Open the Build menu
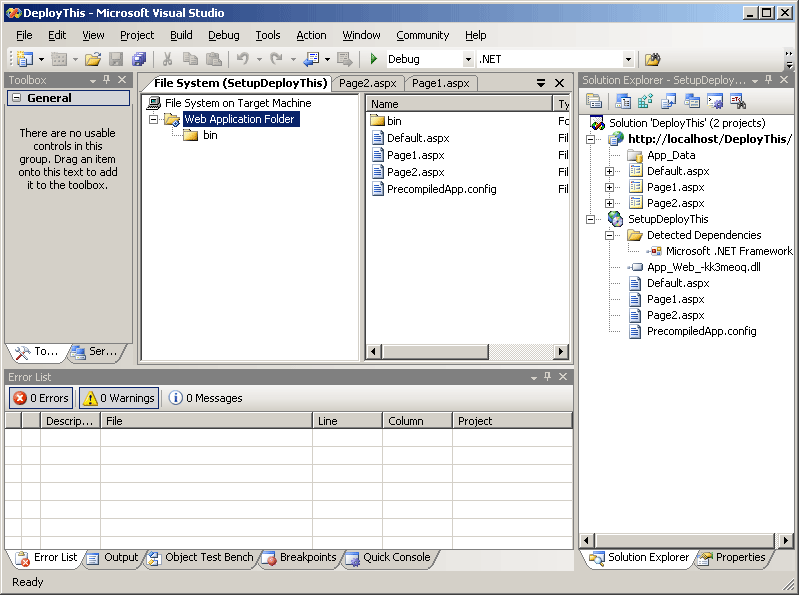 (x=181, y=35)
